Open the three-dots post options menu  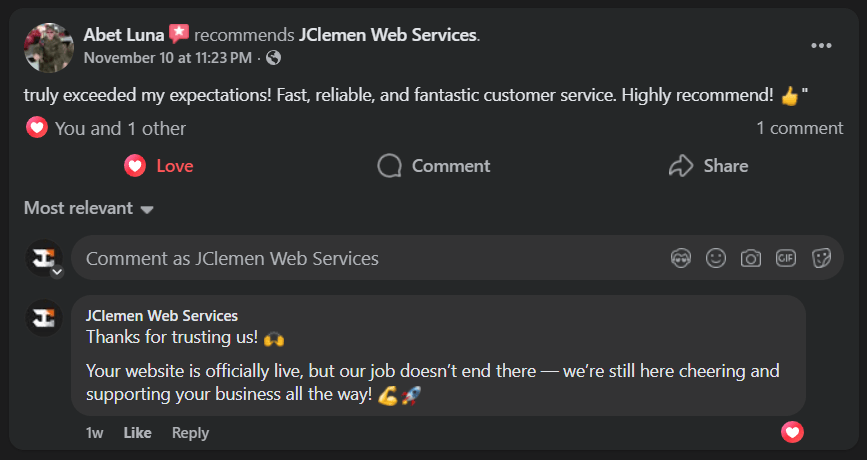(x=821, y=46)
